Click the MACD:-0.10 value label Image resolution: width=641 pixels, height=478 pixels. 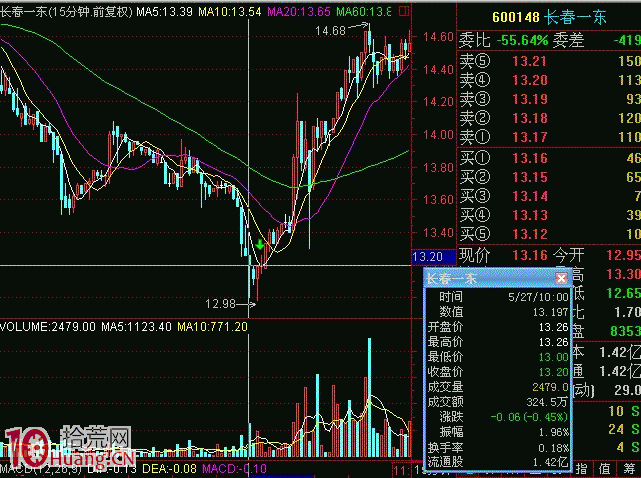tap(234, 469)
